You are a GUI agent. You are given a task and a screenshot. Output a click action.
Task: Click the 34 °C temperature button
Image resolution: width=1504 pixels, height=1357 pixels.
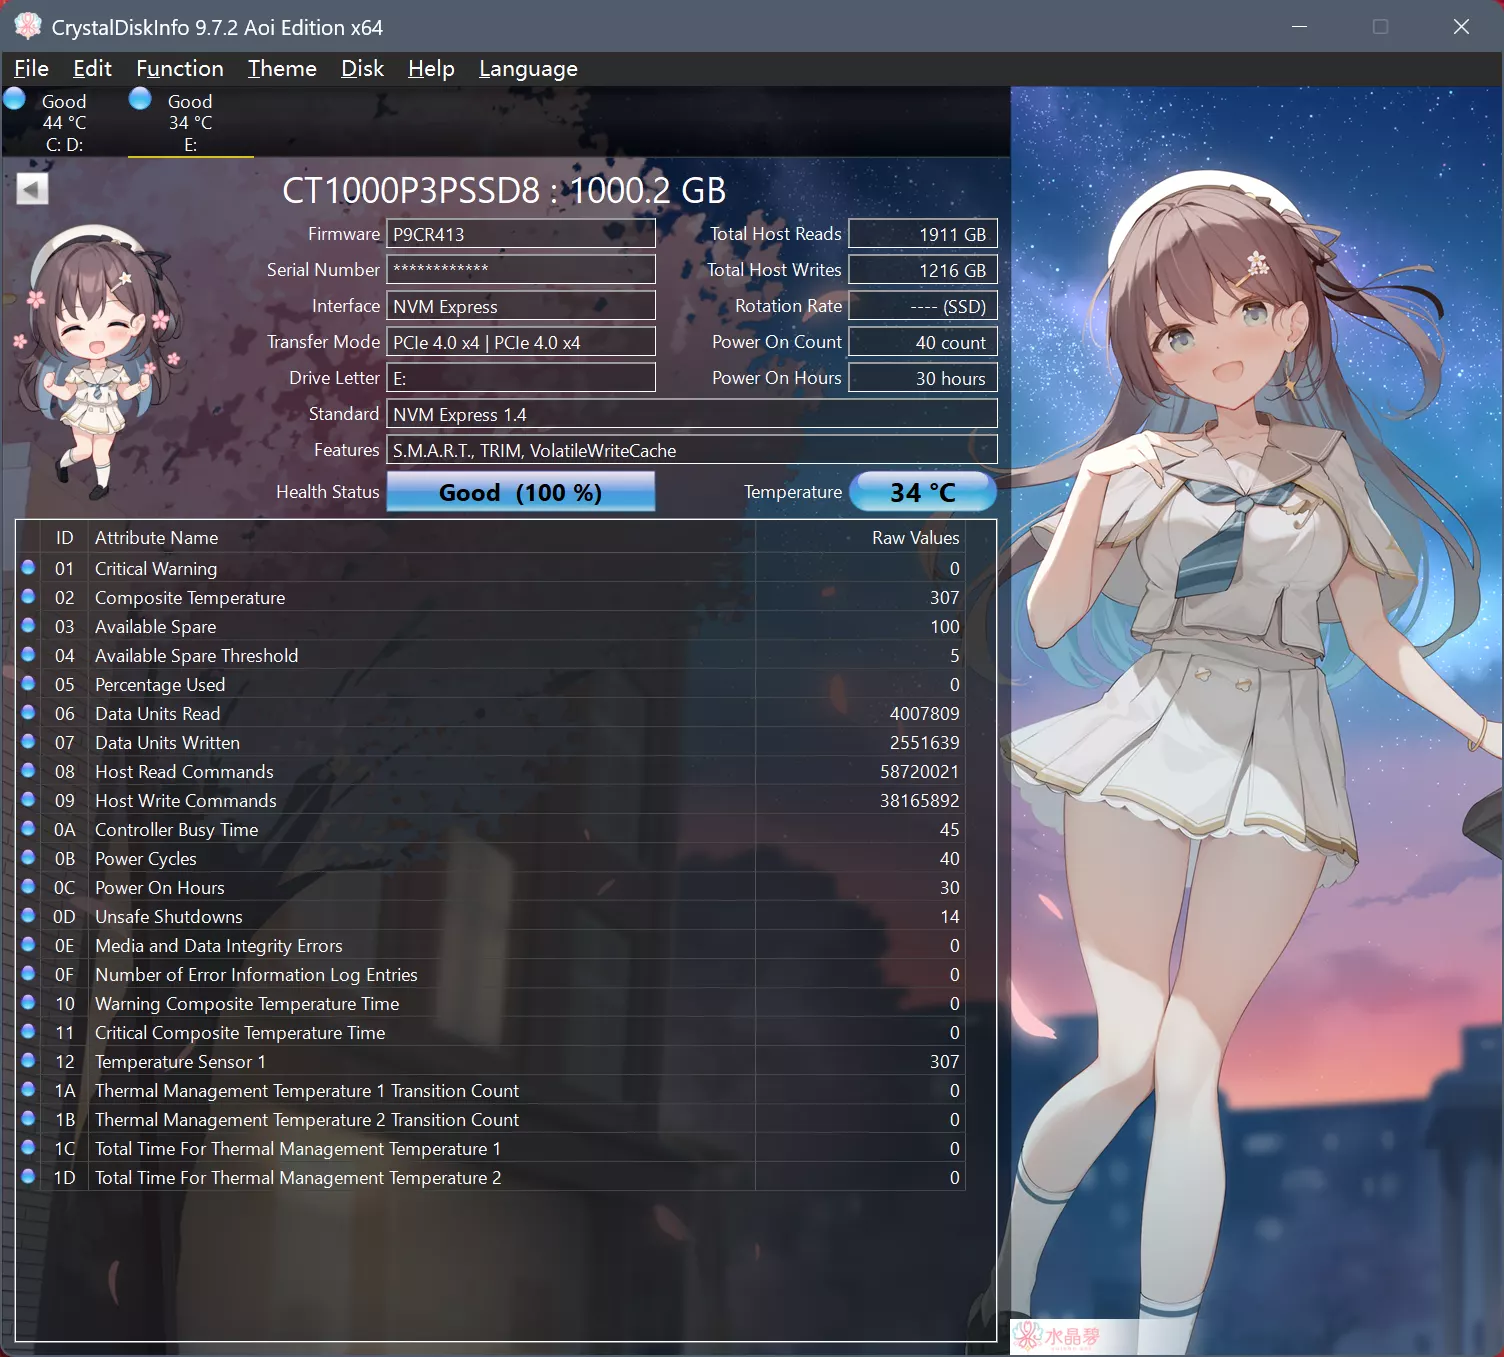coord(922,492)
